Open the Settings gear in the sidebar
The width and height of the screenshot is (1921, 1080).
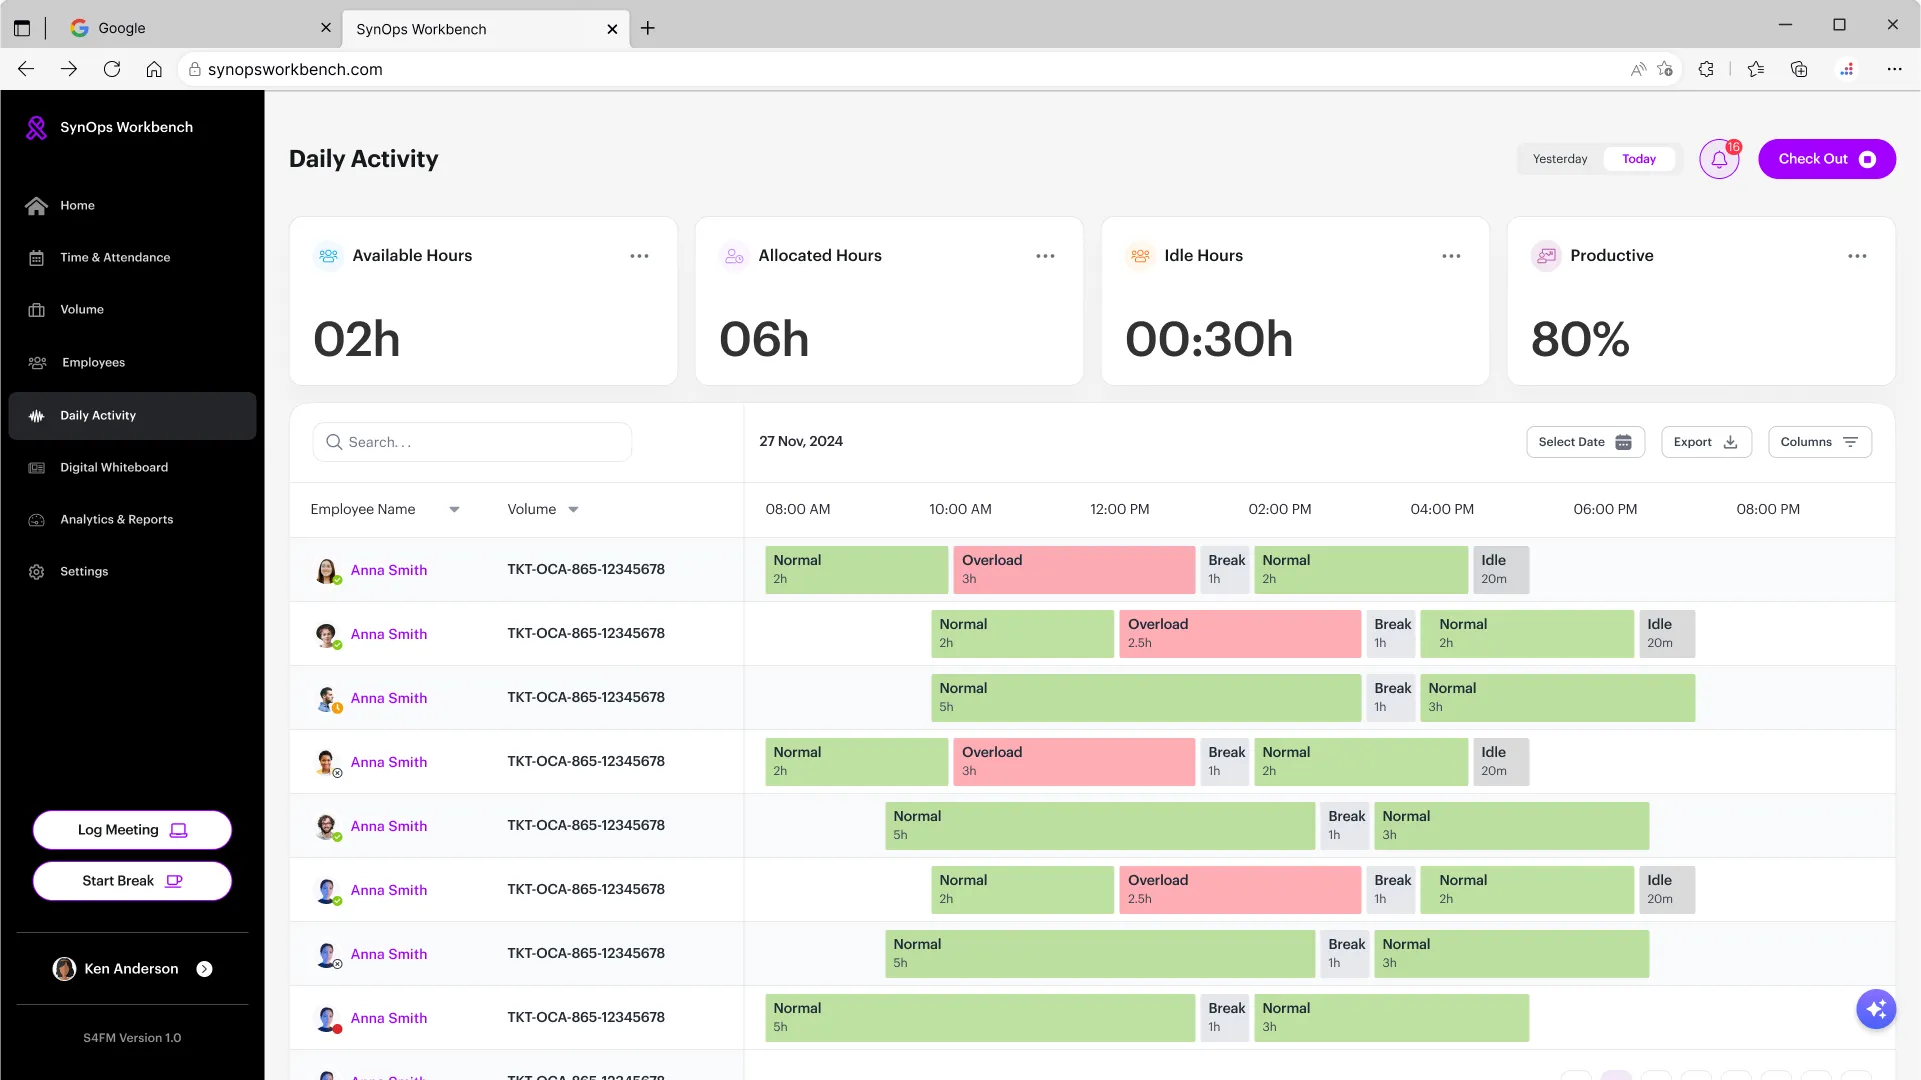click(37, 571)
